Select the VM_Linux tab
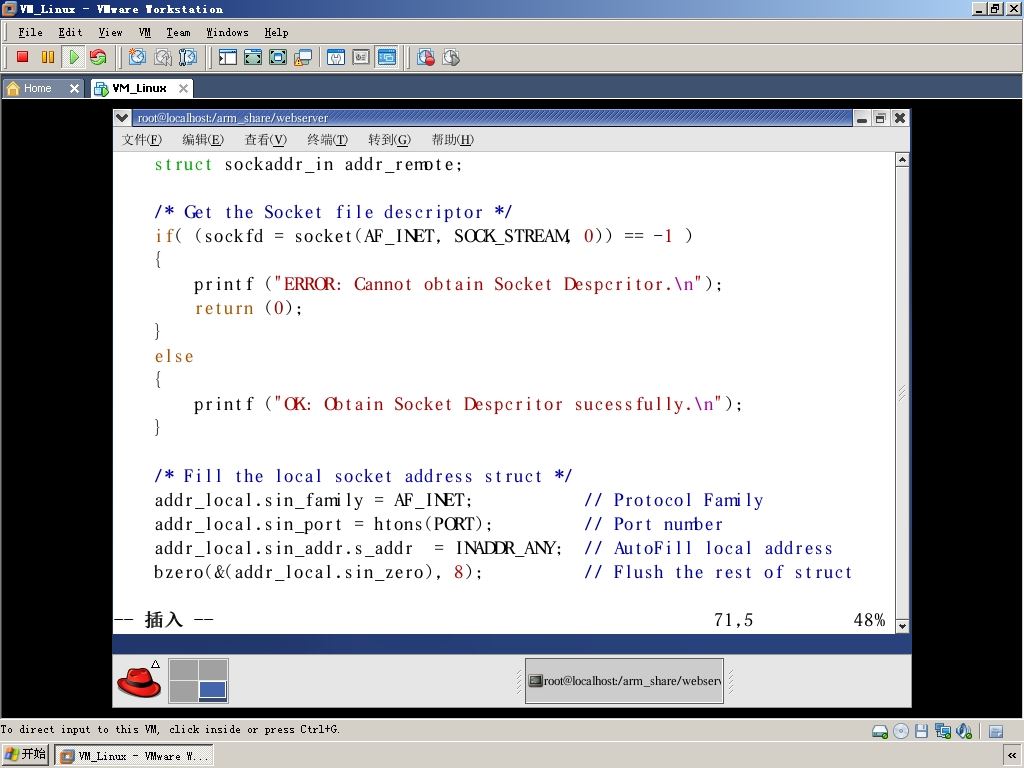Screen dimensions: 1024x768 [139, 88]
